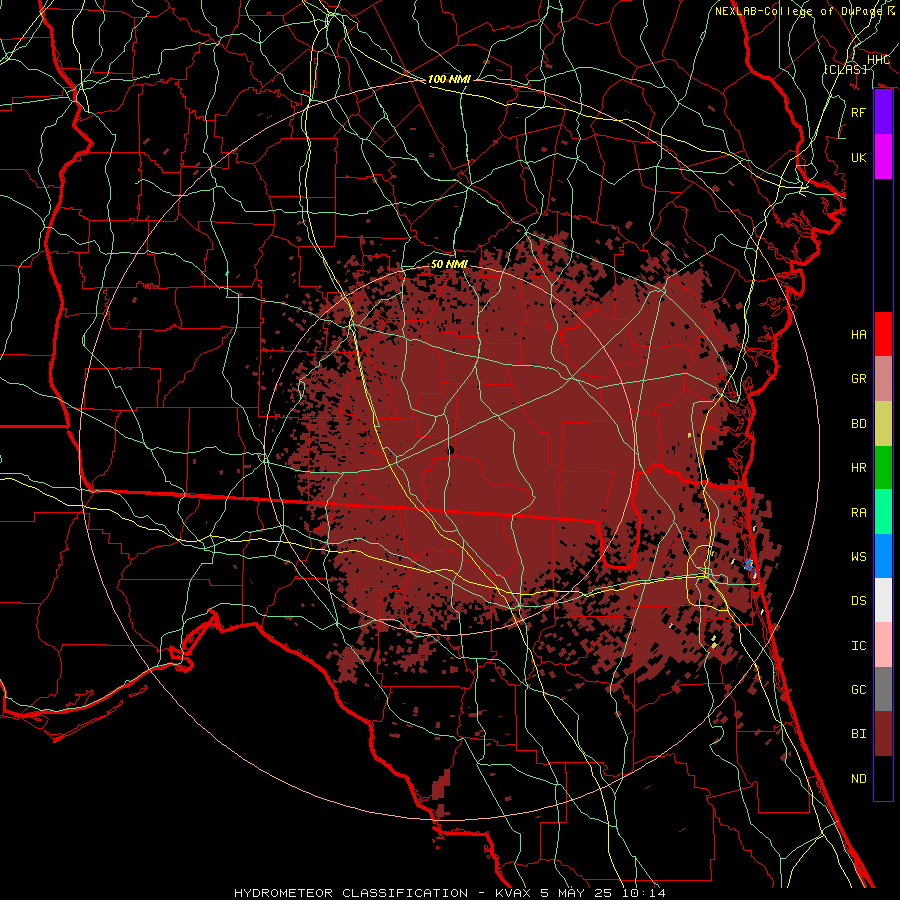
Task: Click the UK magenta legend swatch
Action: coord(883,157)
